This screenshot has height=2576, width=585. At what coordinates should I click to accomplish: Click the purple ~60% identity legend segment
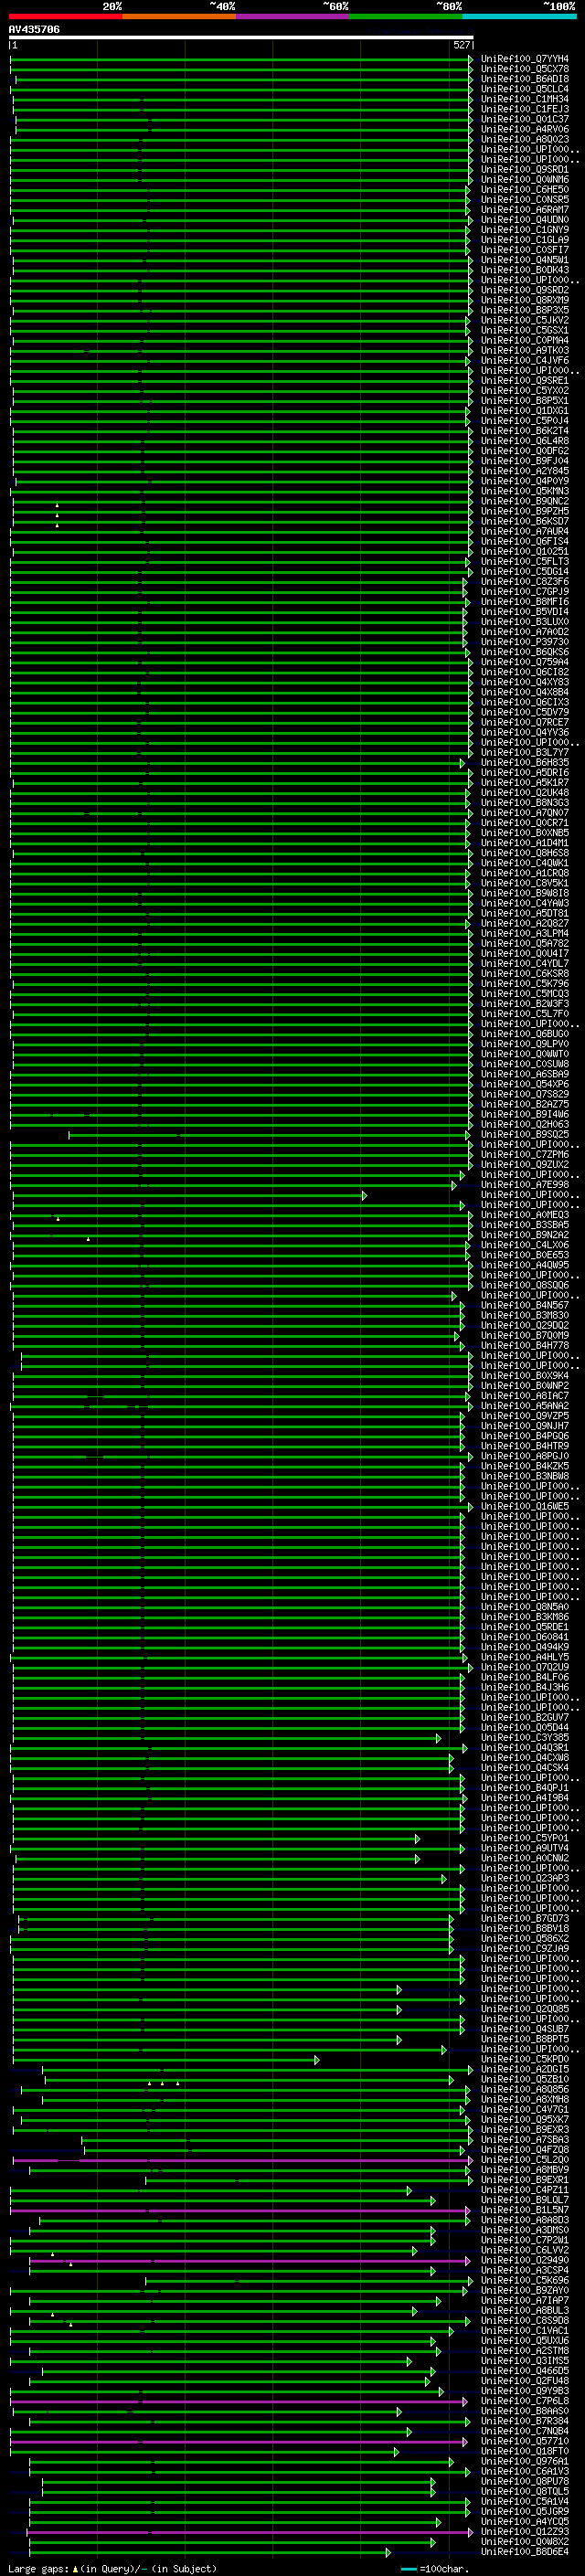[292, 16]
